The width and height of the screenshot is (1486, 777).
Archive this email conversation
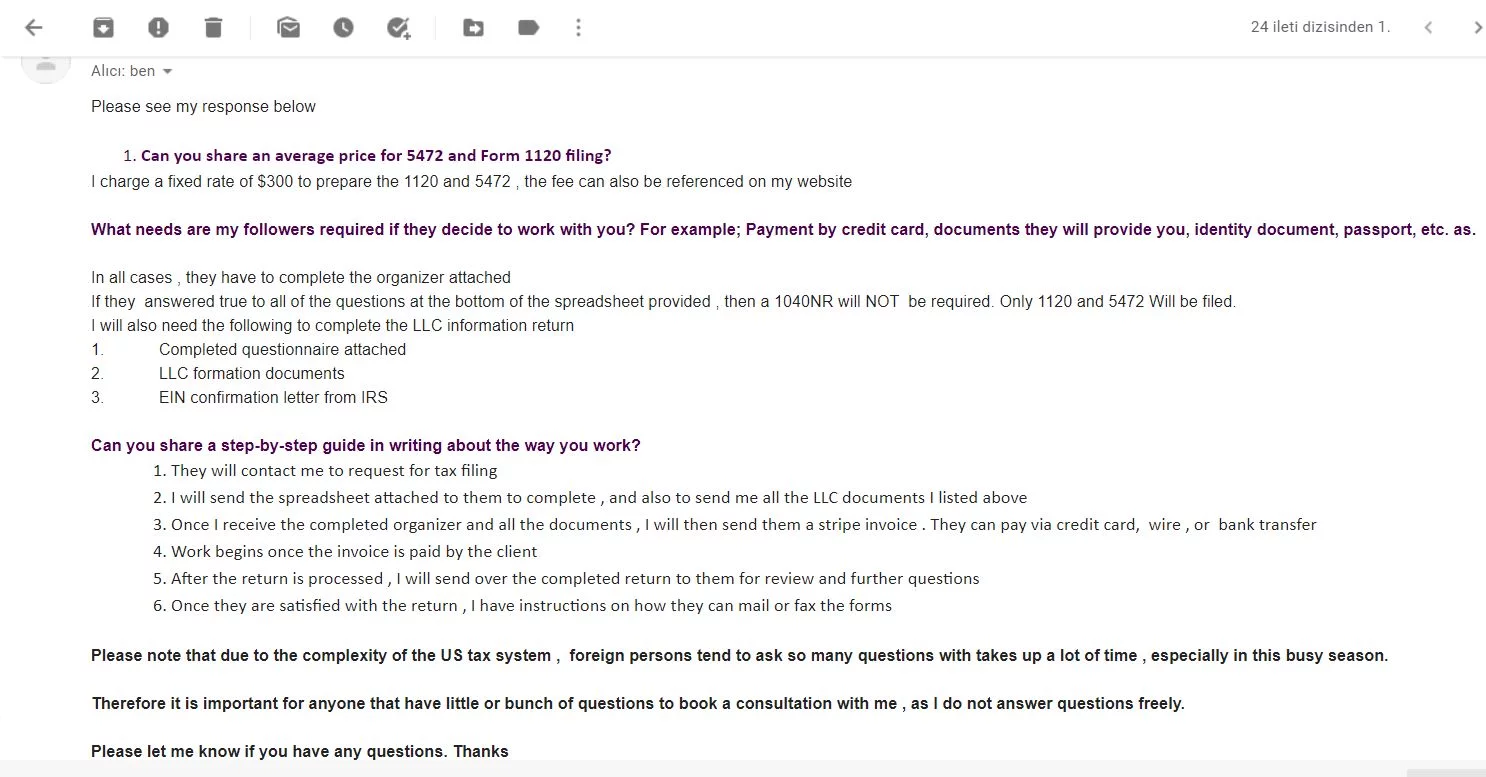coord(103,28)
